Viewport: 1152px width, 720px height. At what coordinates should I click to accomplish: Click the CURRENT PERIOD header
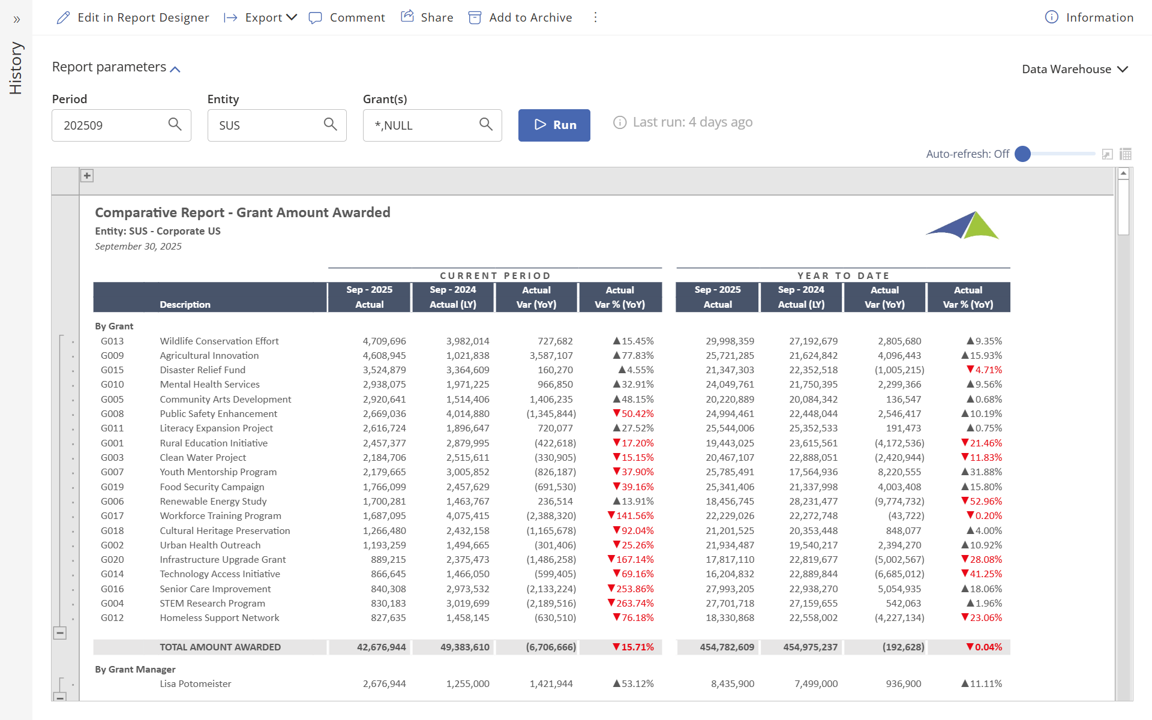point(495,276)
